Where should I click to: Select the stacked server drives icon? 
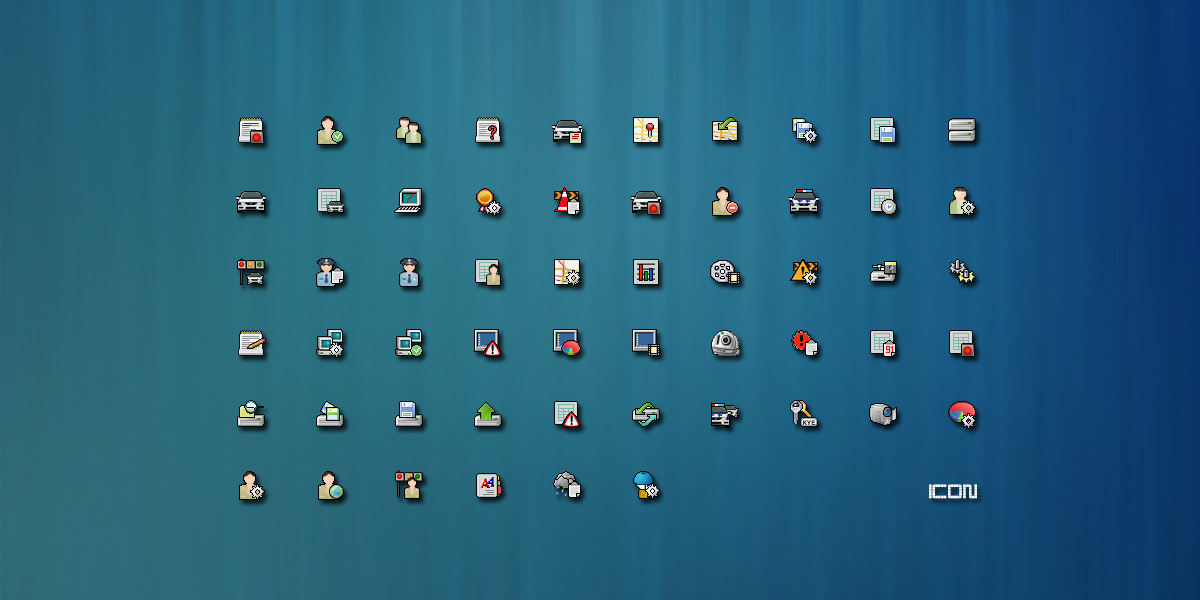[x=962, y=131]
